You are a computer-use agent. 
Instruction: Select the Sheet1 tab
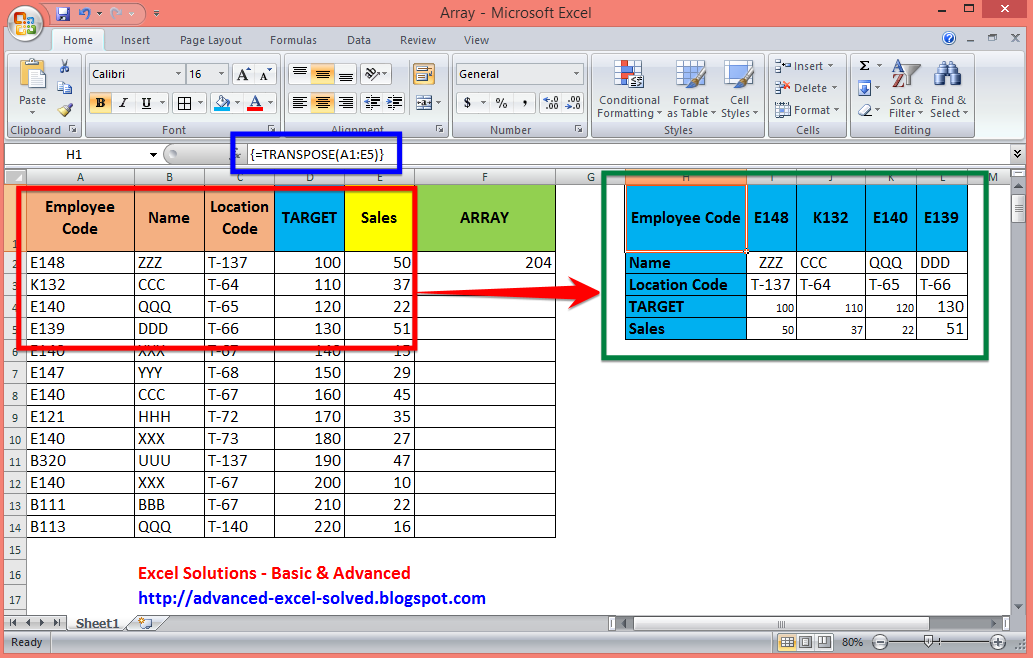[96, 622]
